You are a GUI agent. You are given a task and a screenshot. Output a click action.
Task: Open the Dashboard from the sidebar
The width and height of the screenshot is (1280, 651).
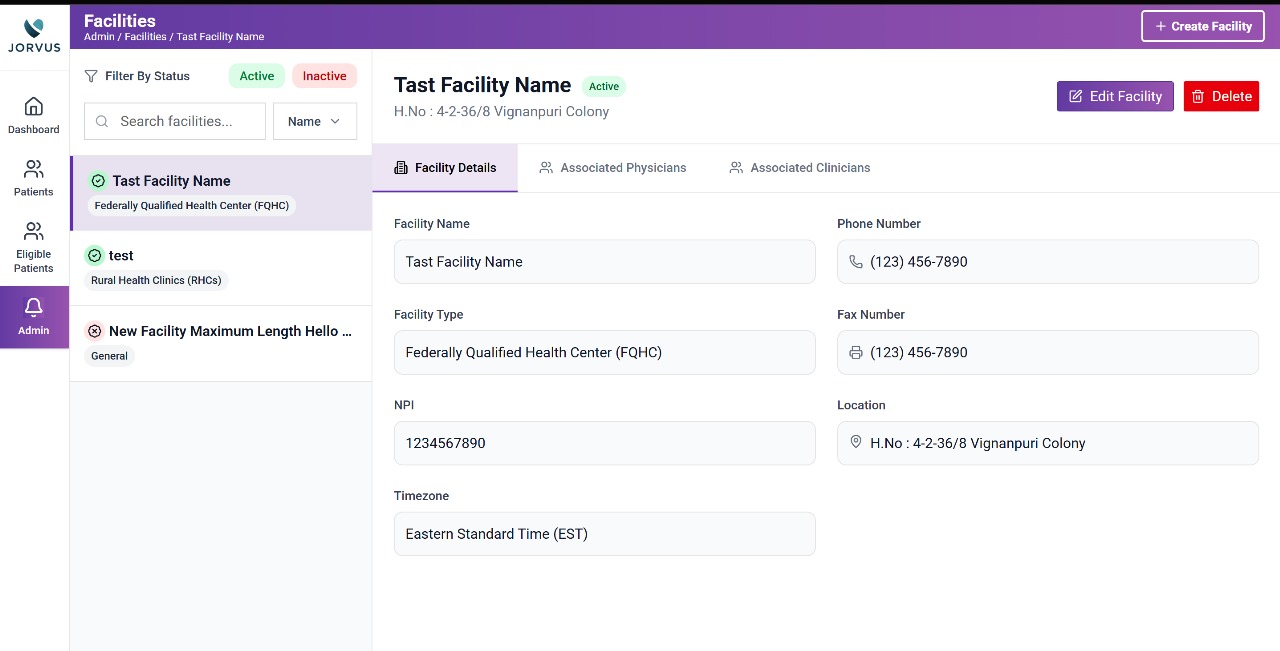pos(33,114)
